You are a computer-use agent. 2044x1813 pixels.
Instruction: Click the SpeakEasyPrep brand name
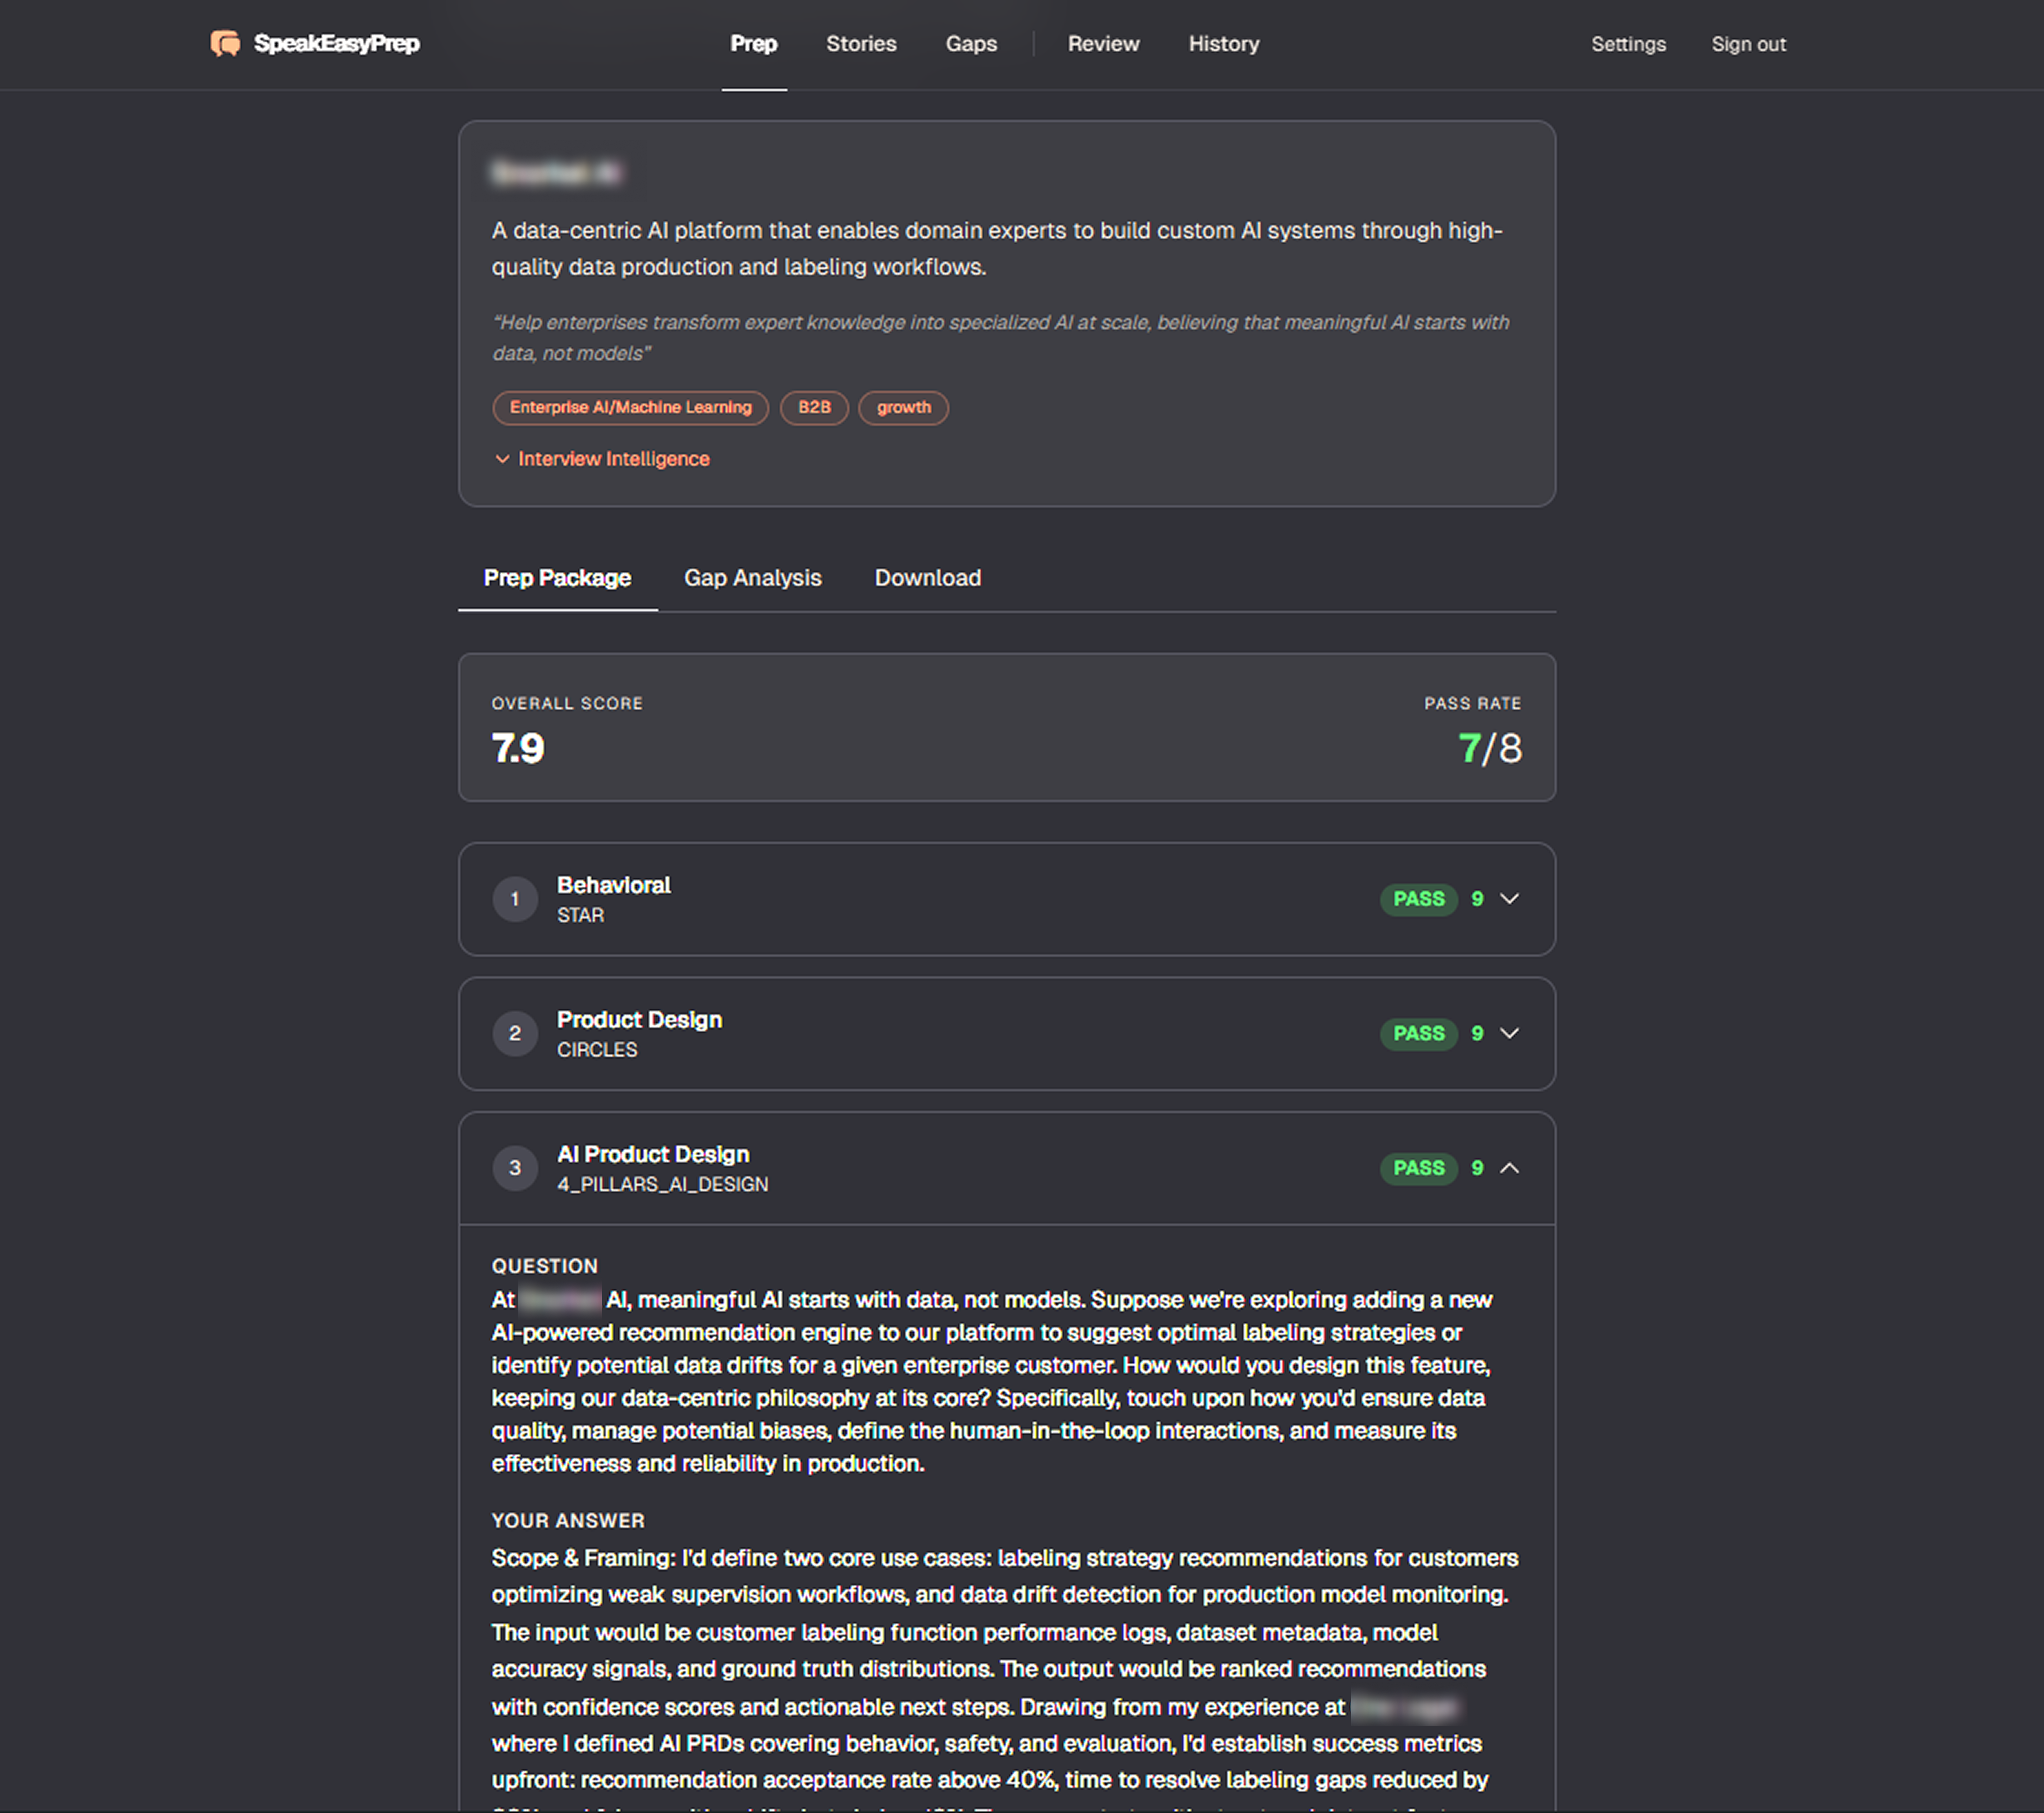[336, 43]
